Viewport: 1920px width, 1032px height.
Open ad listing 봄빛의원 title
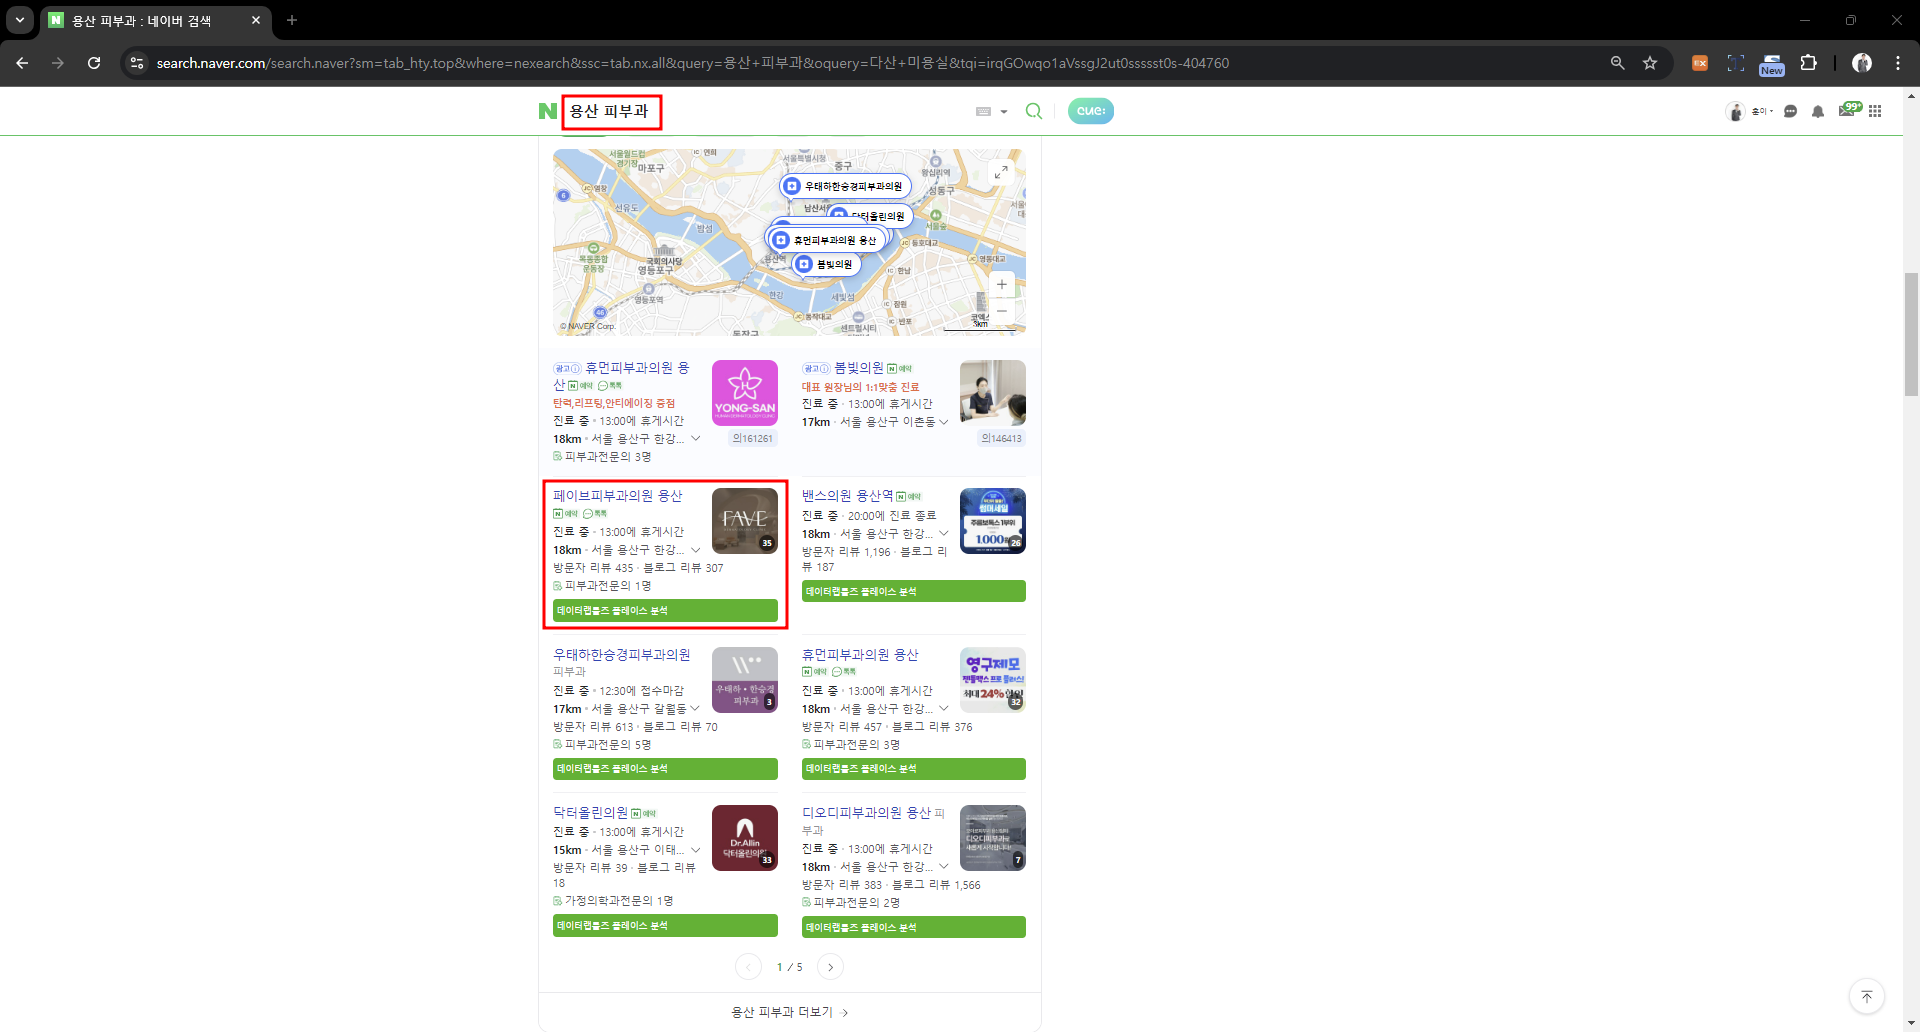[x=859, y=368]
